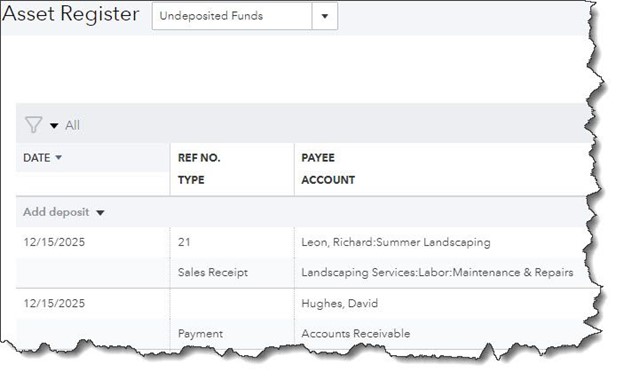Click the Accounts Receivable account cell
The width and height of the screenshot is (624, 380).
(356, 333)
